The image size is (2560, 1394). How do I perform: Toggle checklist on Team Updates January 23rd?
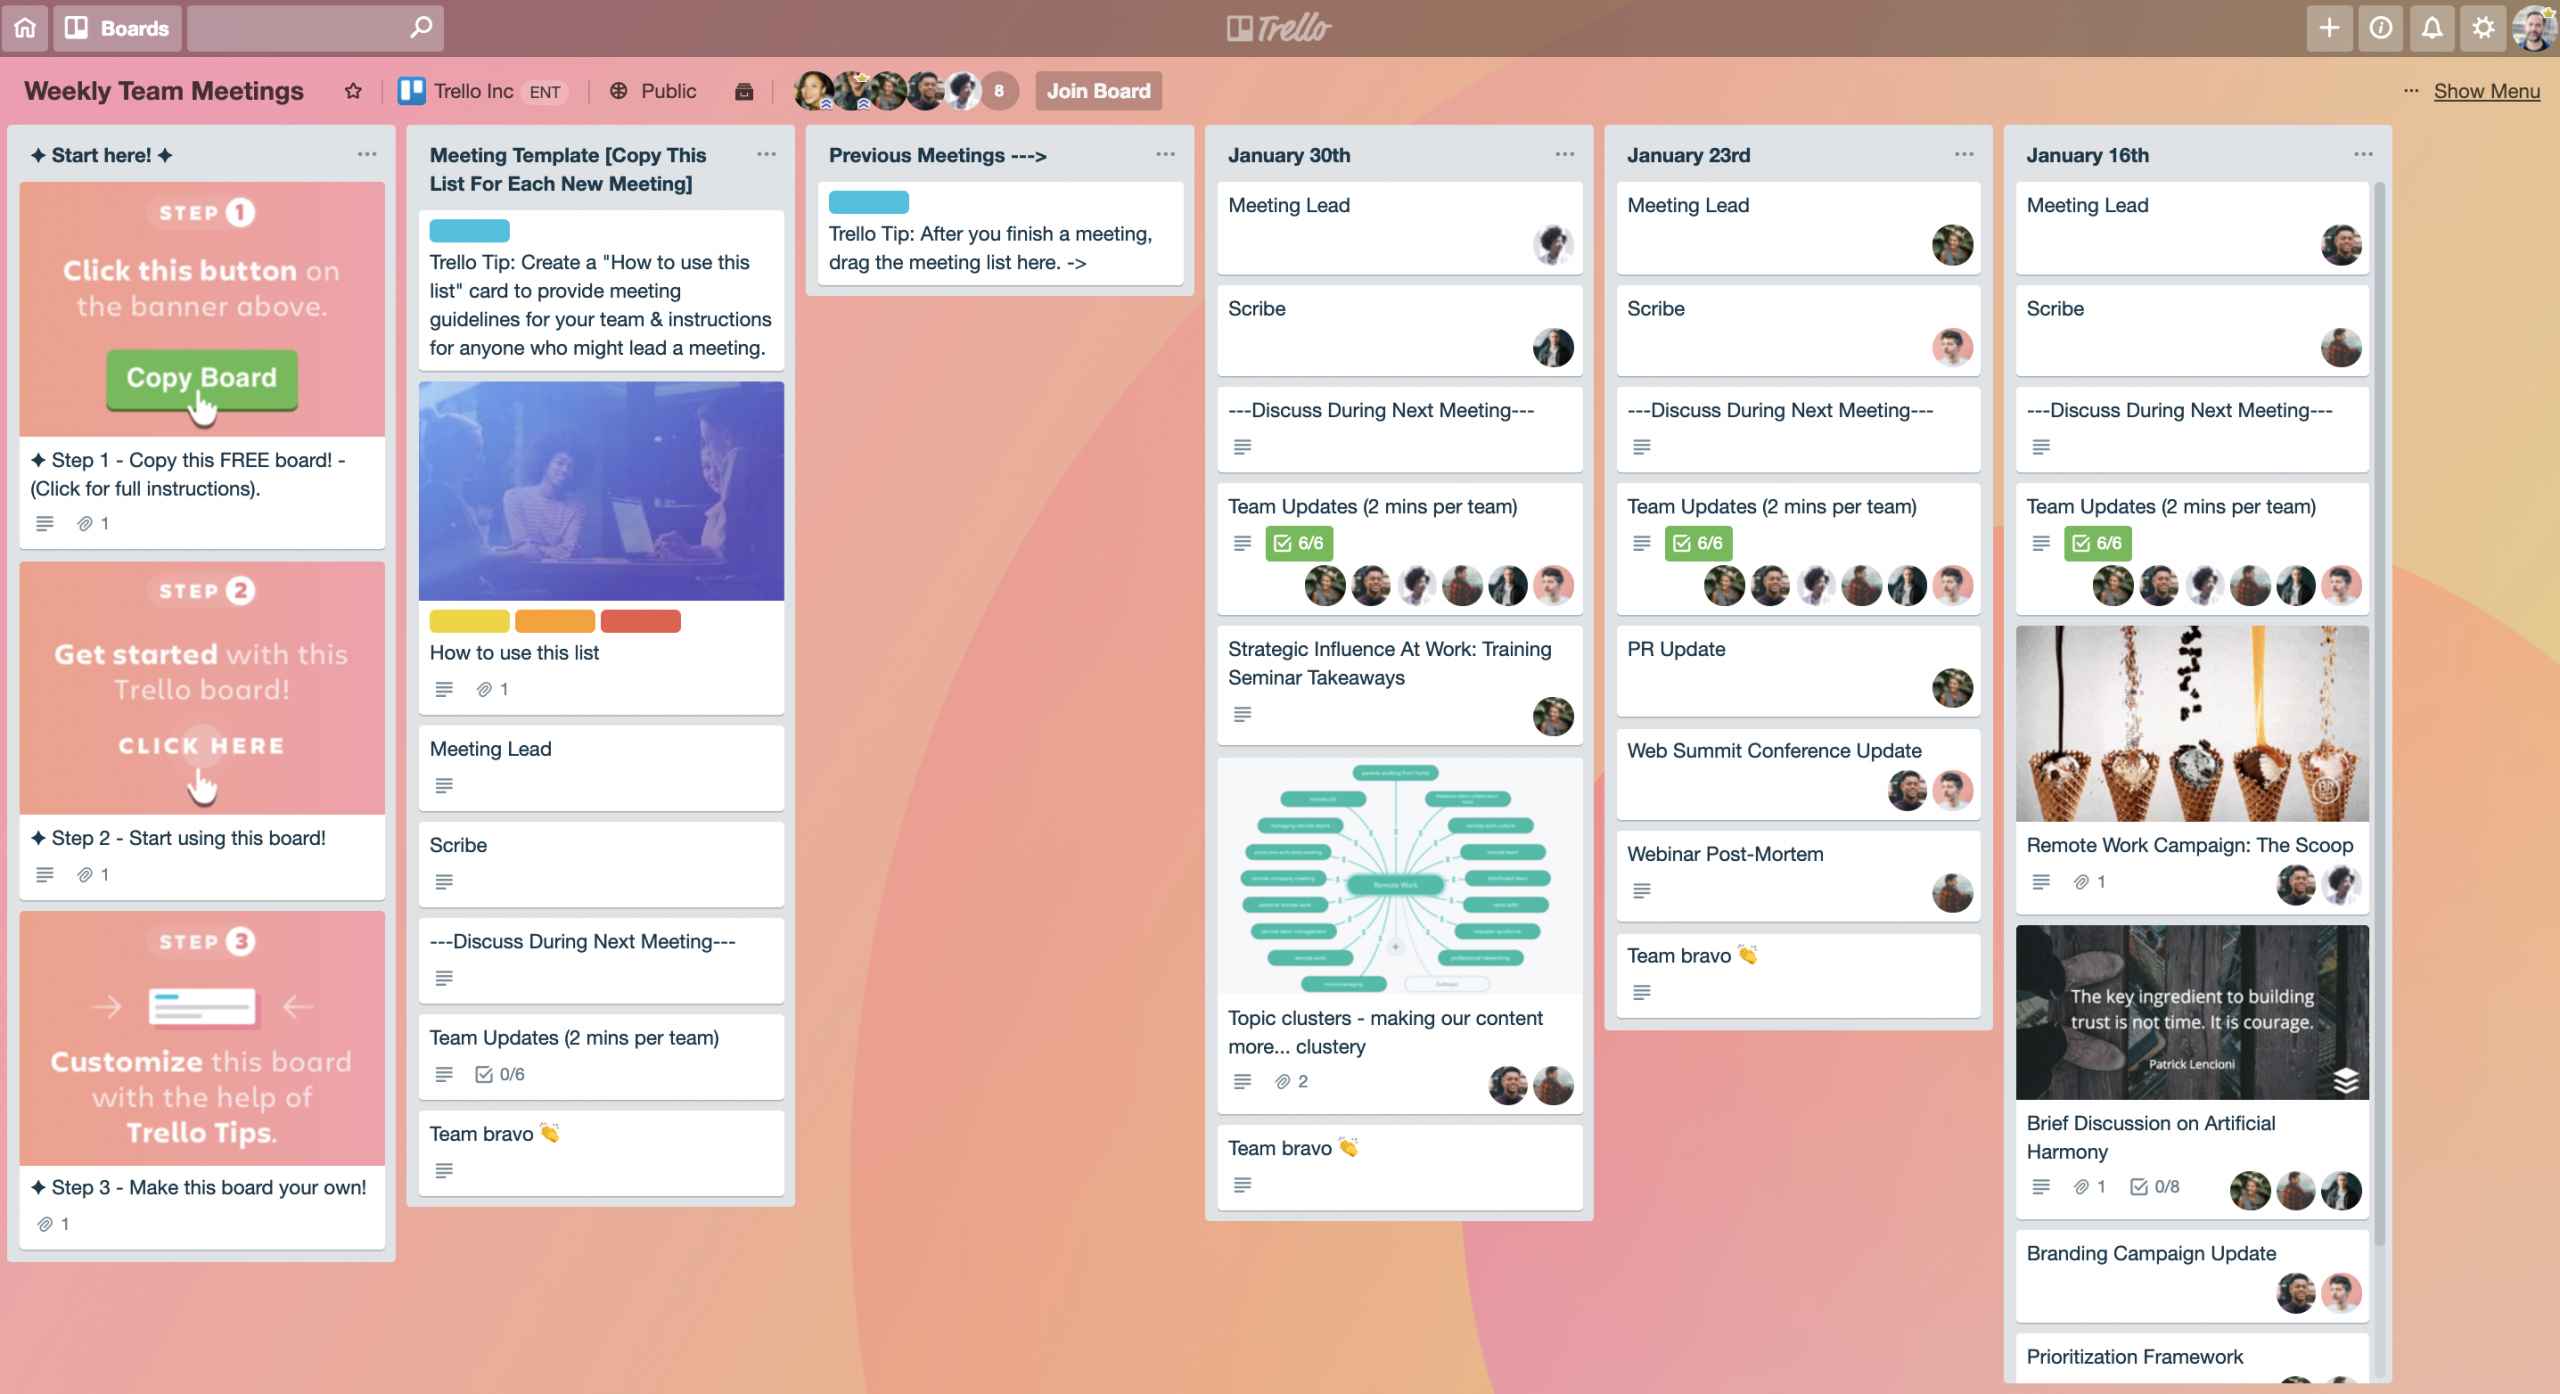pos(1695,542)
